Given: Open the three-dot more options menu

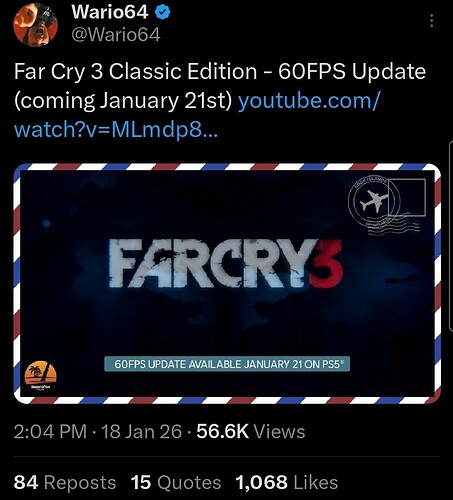Looking at the screenshot, I should [432, 21].
